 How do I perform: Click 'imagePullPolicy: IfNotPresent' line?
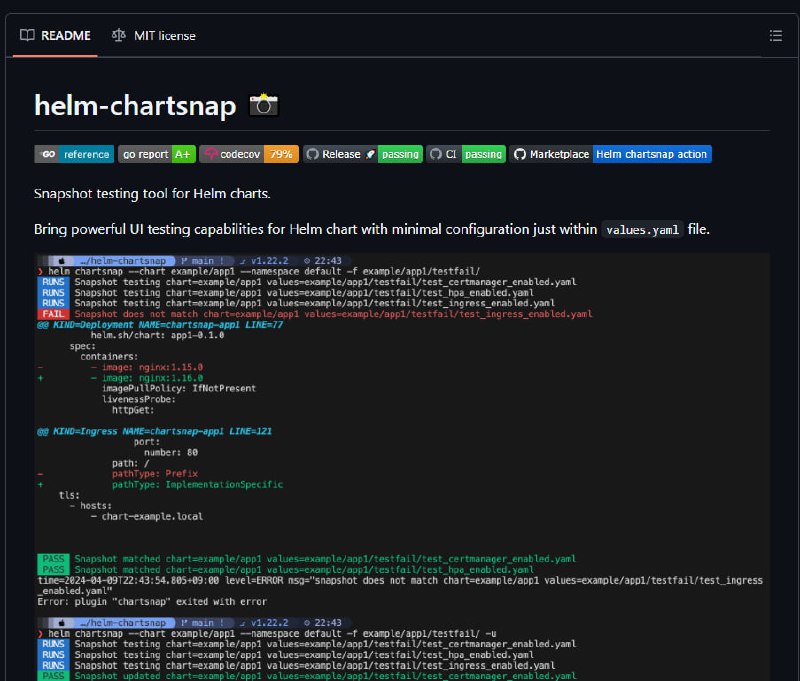pyautogui.click(x=179, y=389)
